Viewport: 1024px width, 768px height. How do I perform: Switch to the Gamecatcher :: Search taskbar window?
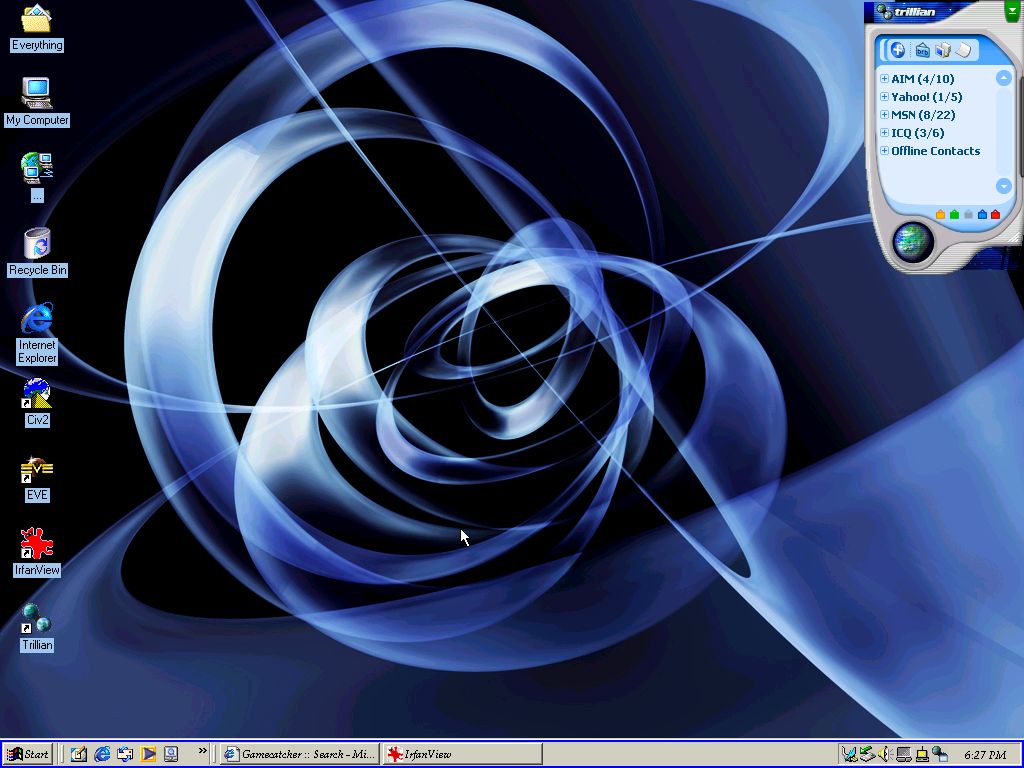pos(300,754)
